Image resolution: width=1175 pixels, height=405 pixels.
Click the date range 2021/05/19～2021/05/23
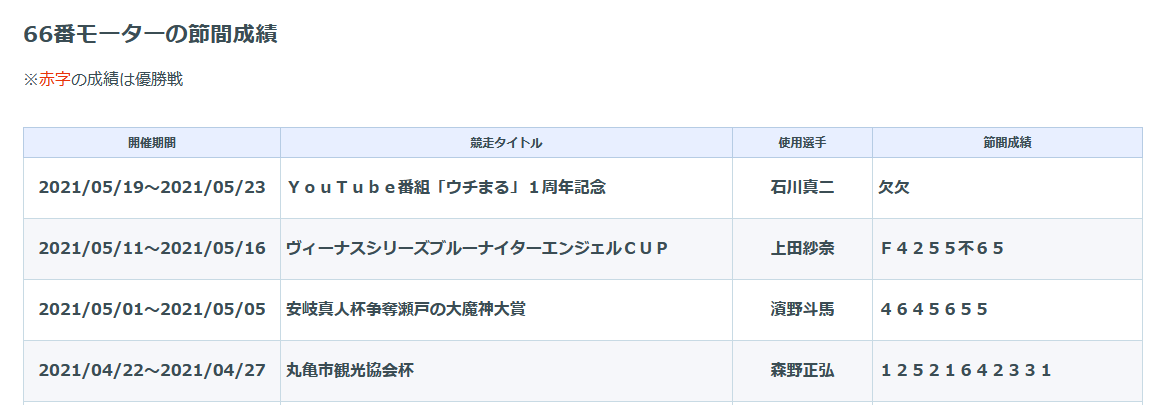(152, 188)
